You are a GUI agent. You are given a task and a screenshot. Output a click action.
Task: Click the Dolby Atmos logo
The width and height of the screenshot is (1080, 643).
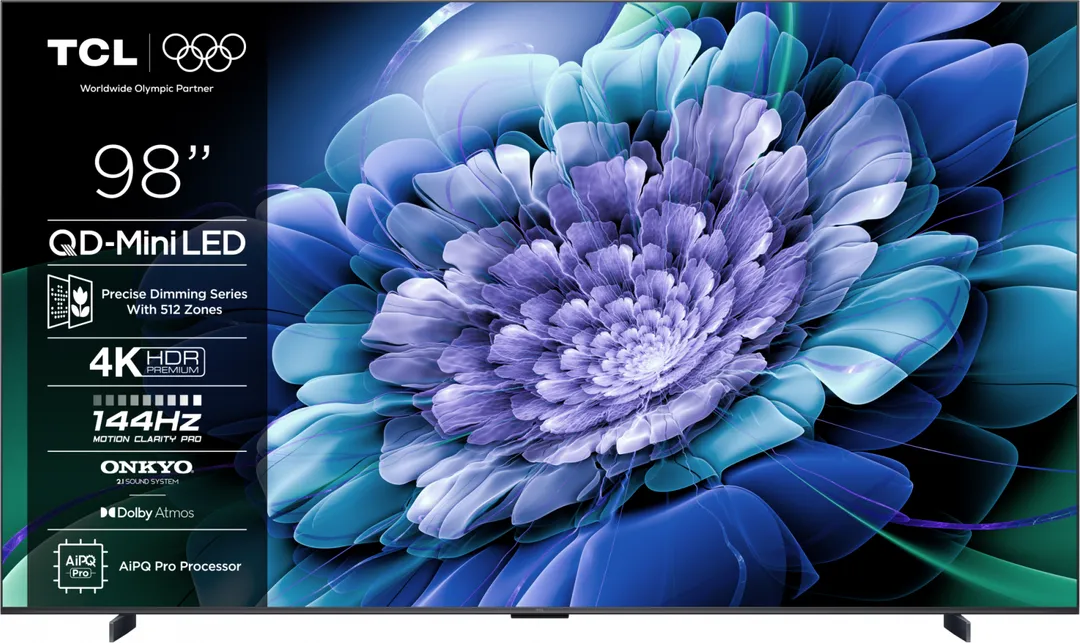click(x=147, y=512)
